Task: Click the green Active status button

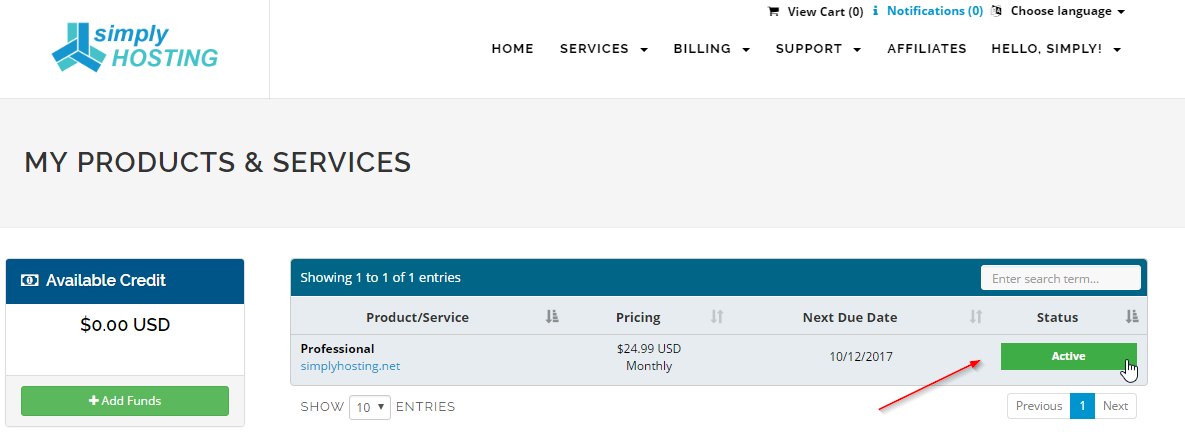Action: point(1069,357)
